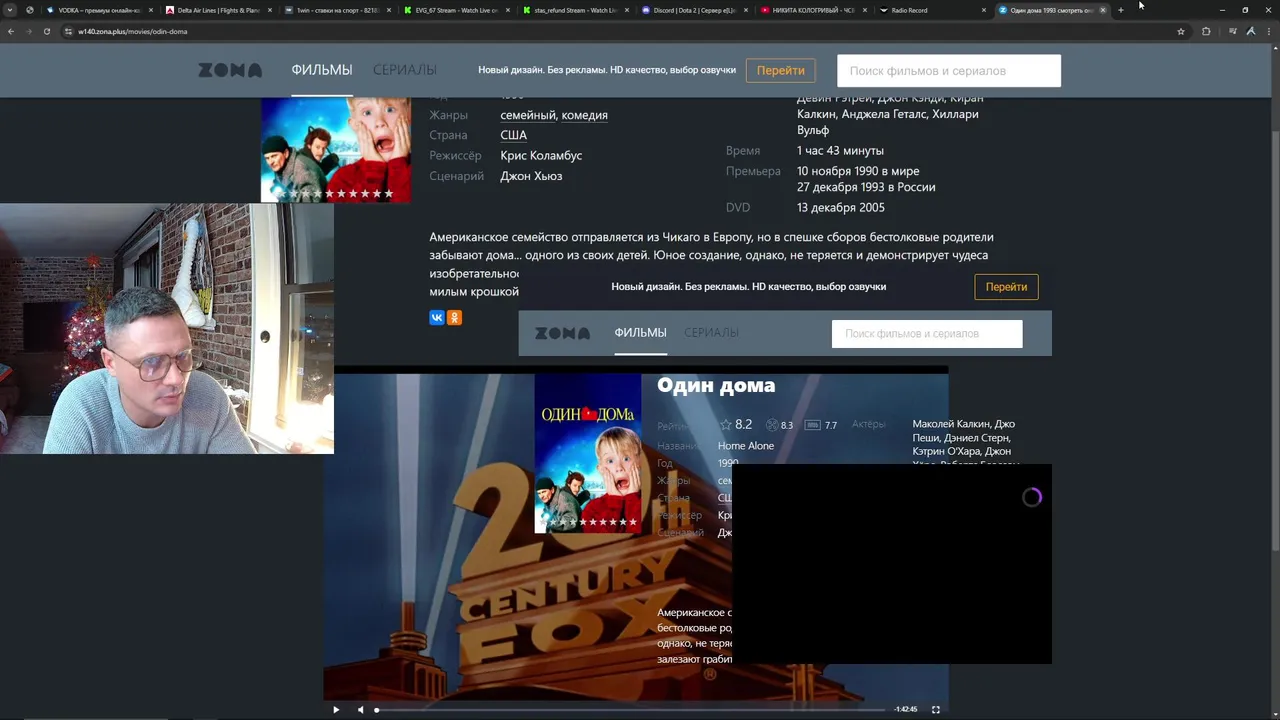Close the Radio Record browser tab
Viewport: 1280px width, 720px height.
tap(984, 10)
